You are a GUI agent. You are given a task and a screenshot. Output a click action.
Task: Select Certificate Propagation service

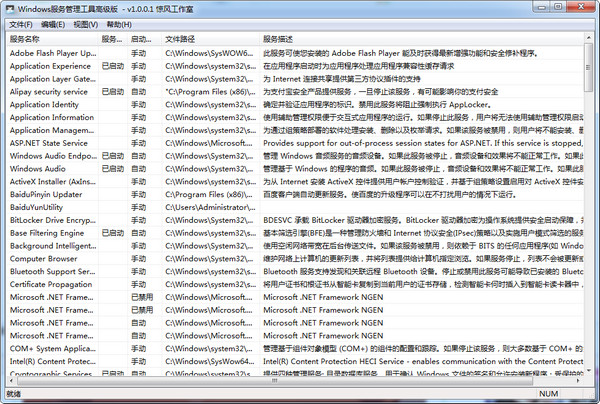pos(51,284)
